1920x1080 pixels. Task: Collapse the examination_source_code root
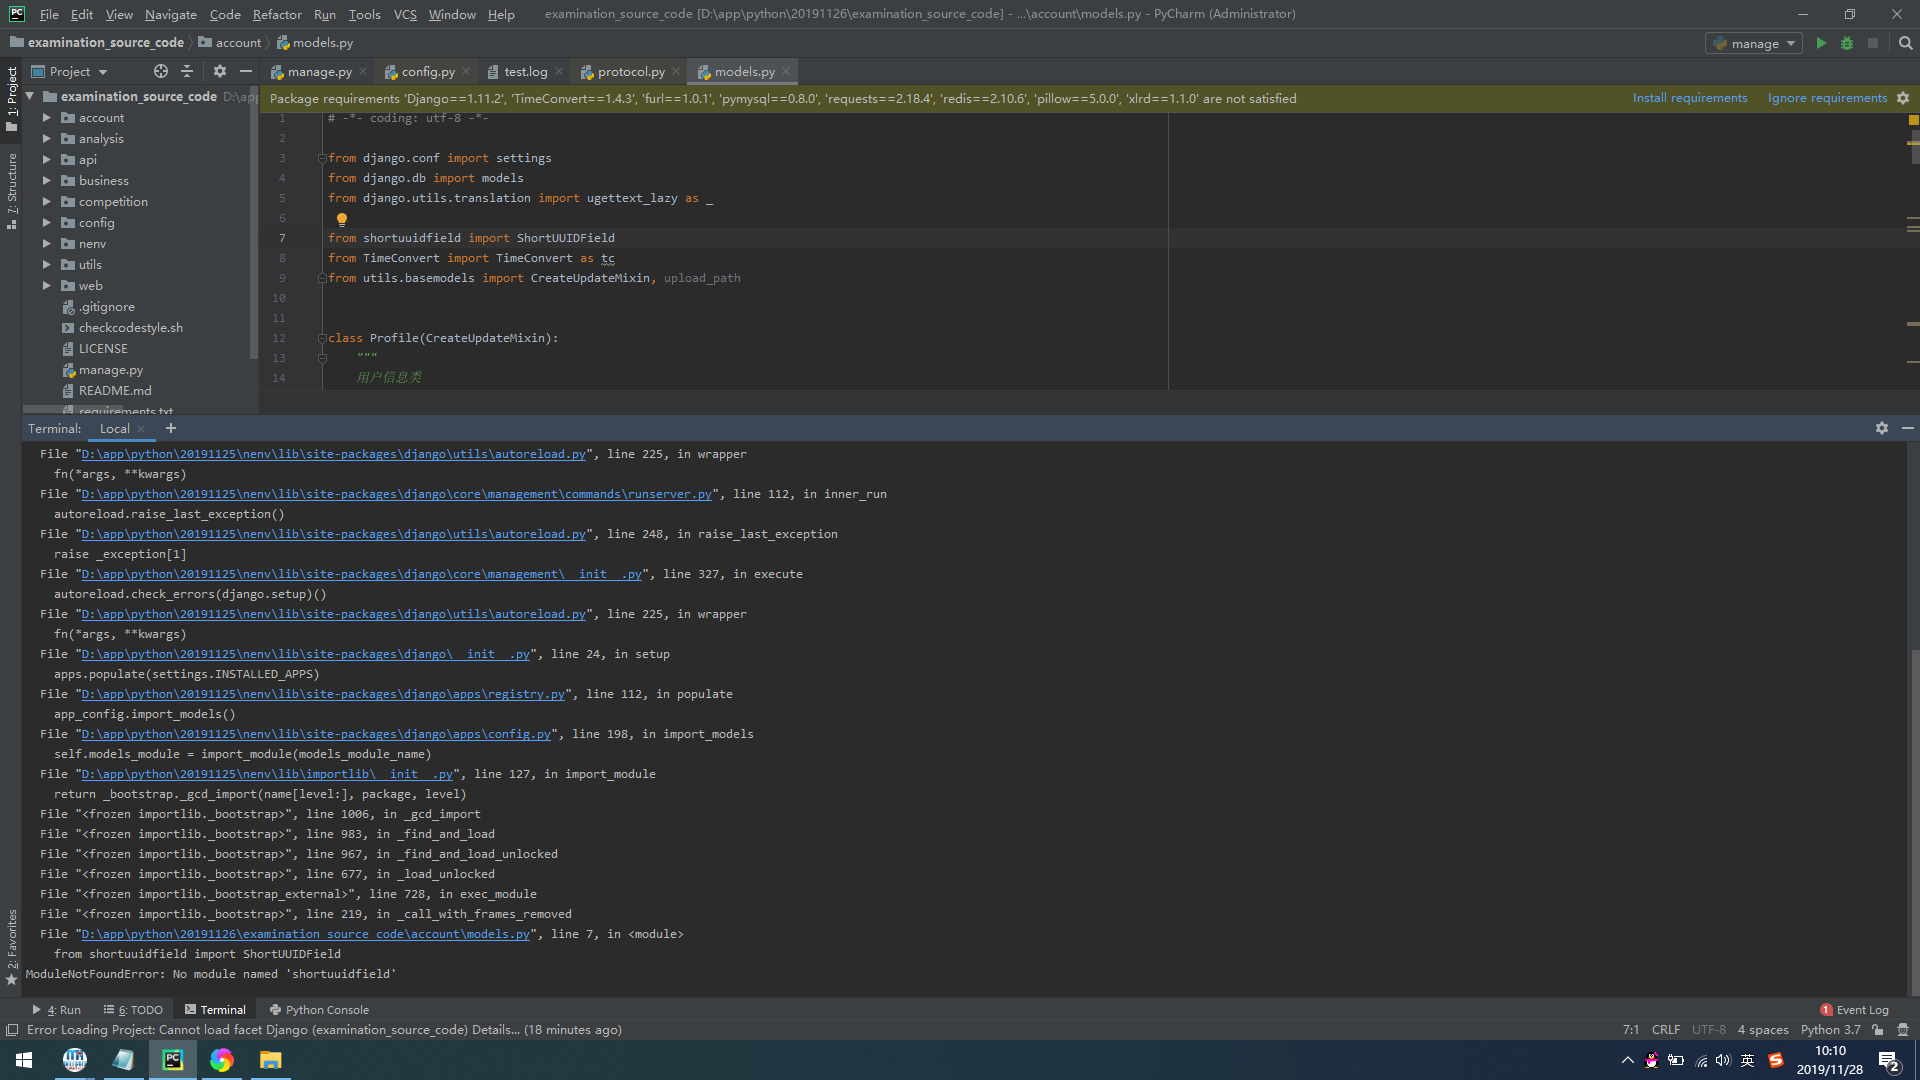30,97
